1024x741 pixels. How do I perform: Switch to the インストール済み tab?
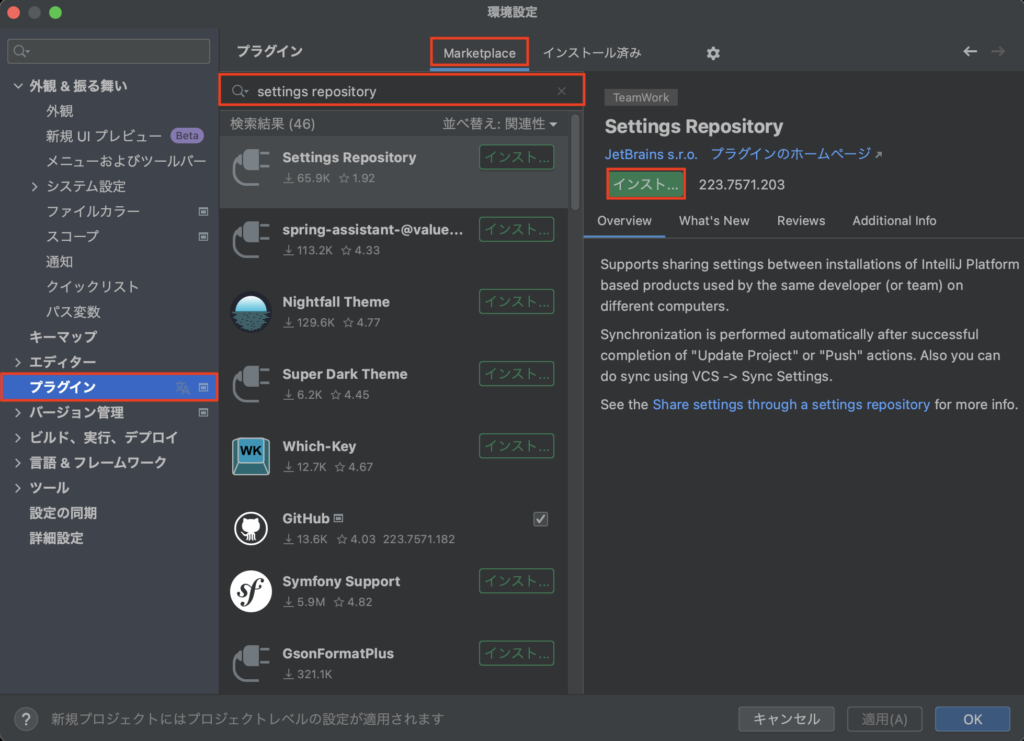click(592, 53)
